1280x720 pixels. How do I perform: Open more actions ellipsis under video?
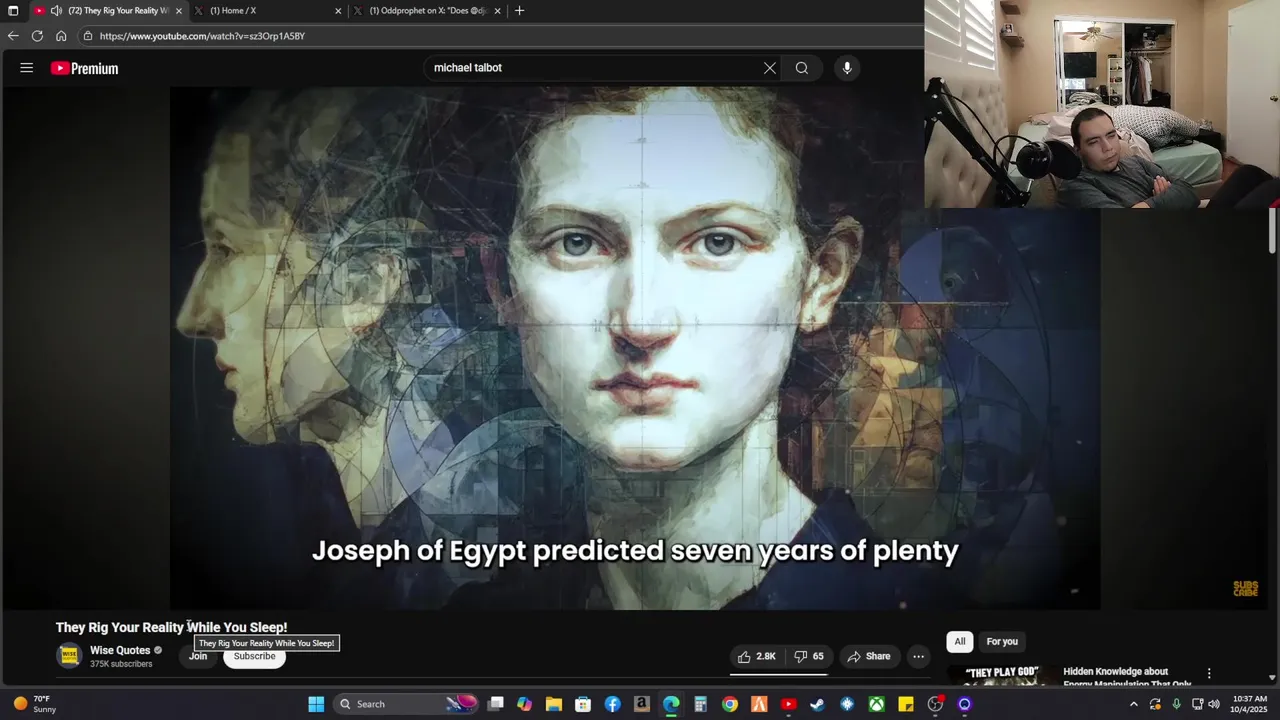pyautogui.click(x=918, y=656)
